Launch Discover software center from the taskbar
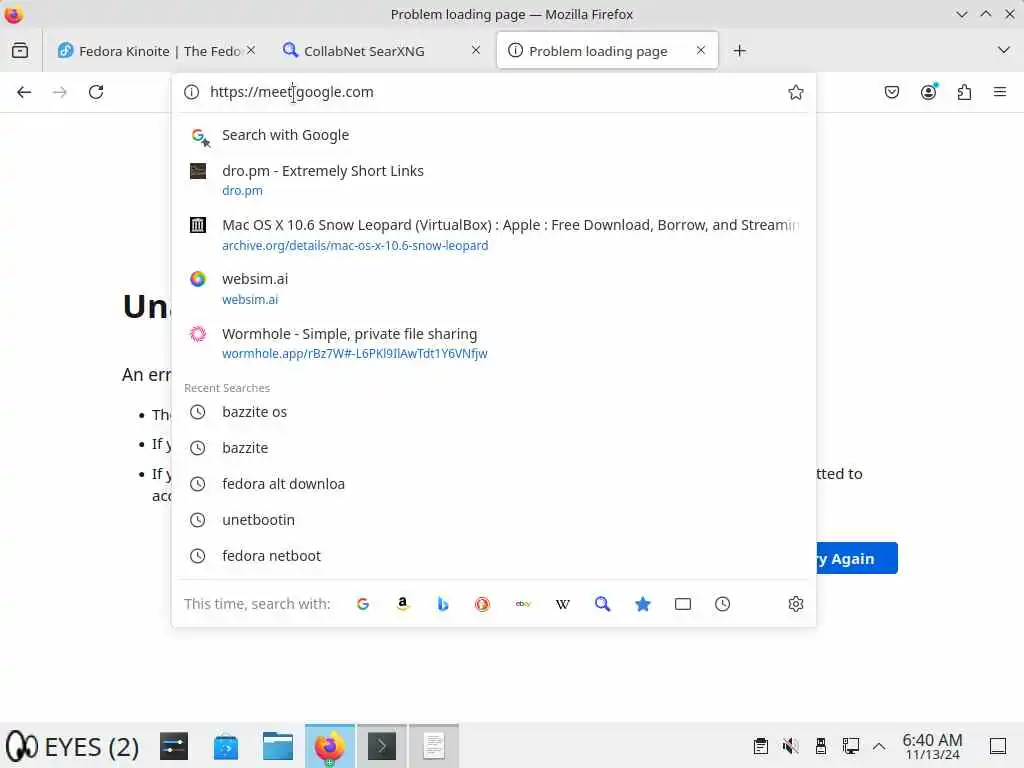The width and height of the screenshot is (1024, 768). [x=226, y=746]
